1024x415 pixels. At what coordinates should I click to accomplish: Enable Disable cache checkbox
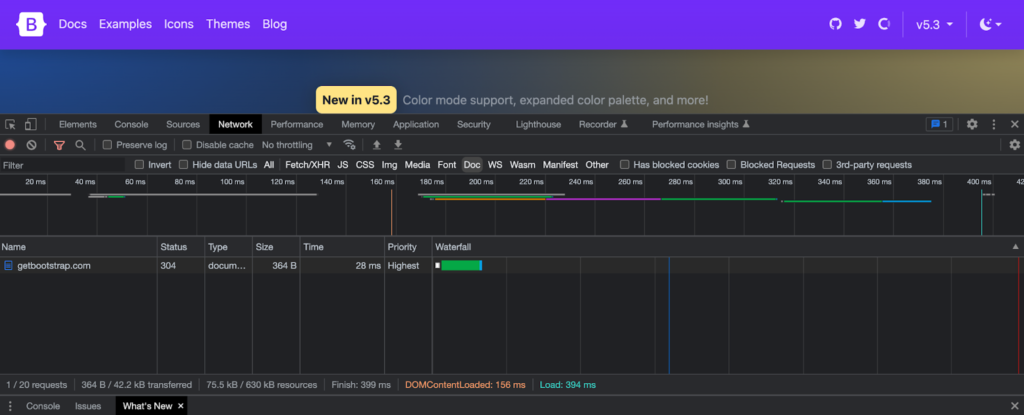(187, 145)
